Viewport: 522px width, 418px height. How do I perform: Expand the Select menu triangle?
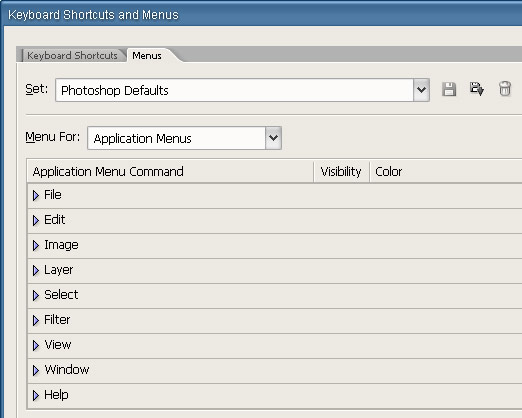click(x=36, y=295)
